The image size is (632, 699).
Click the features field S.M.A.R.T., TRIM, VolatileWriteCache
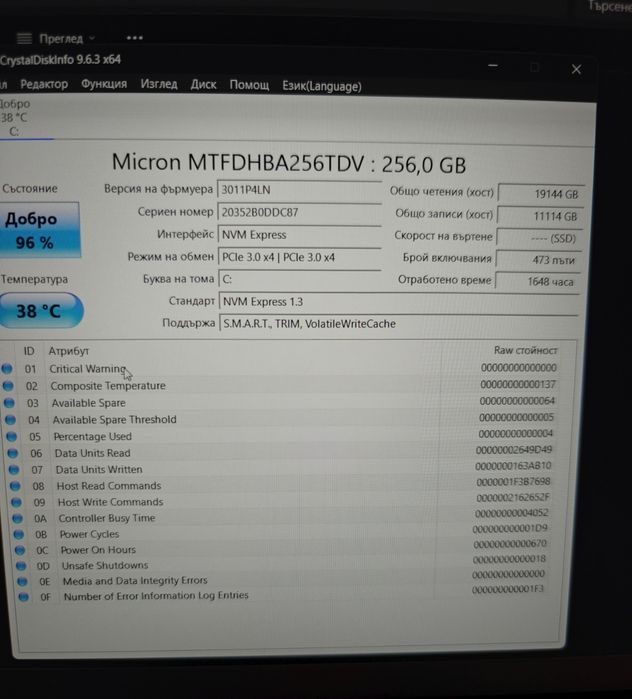(x=399, y=324)
